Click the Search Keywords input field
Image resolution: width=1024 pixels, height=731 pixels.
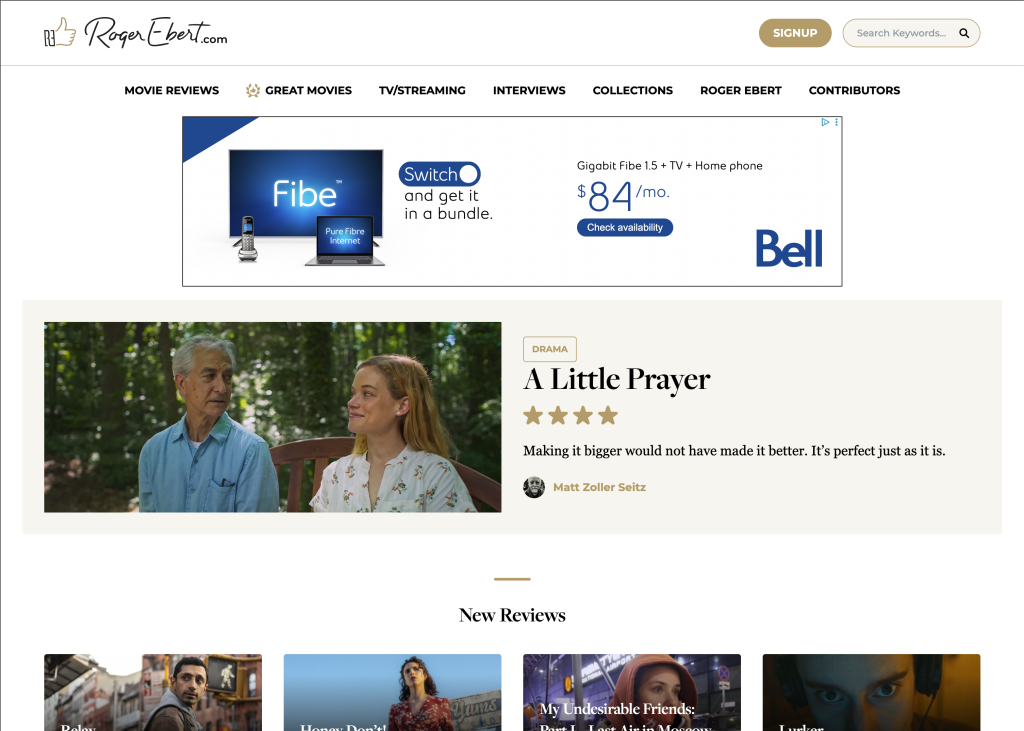click(901, 33)
